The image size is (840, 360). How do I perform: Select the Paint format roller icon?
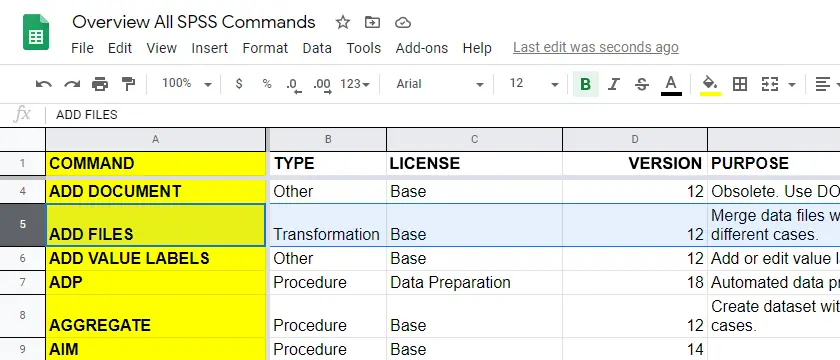pos(128,84)
